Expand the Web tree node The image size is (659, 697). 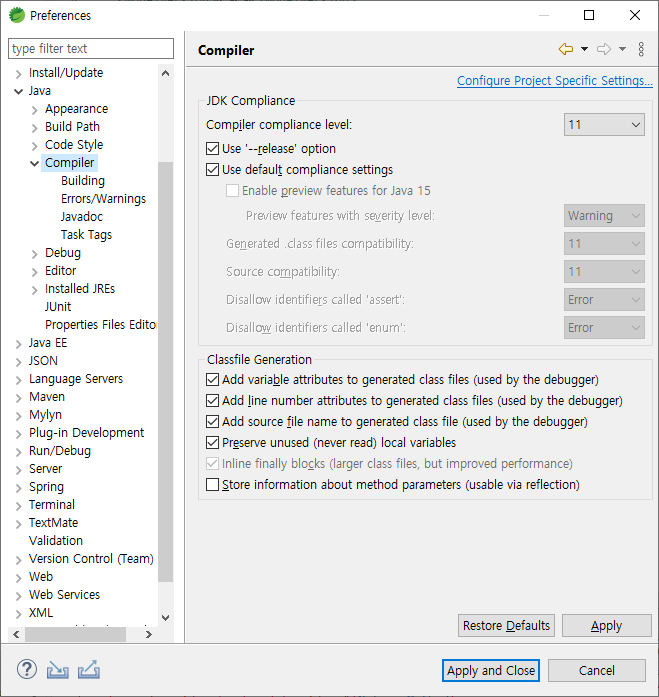coord(19,577)
